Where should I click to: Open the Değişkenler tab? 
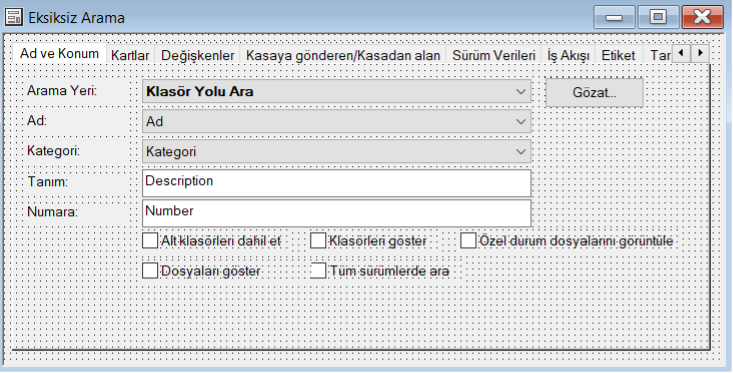197,55
